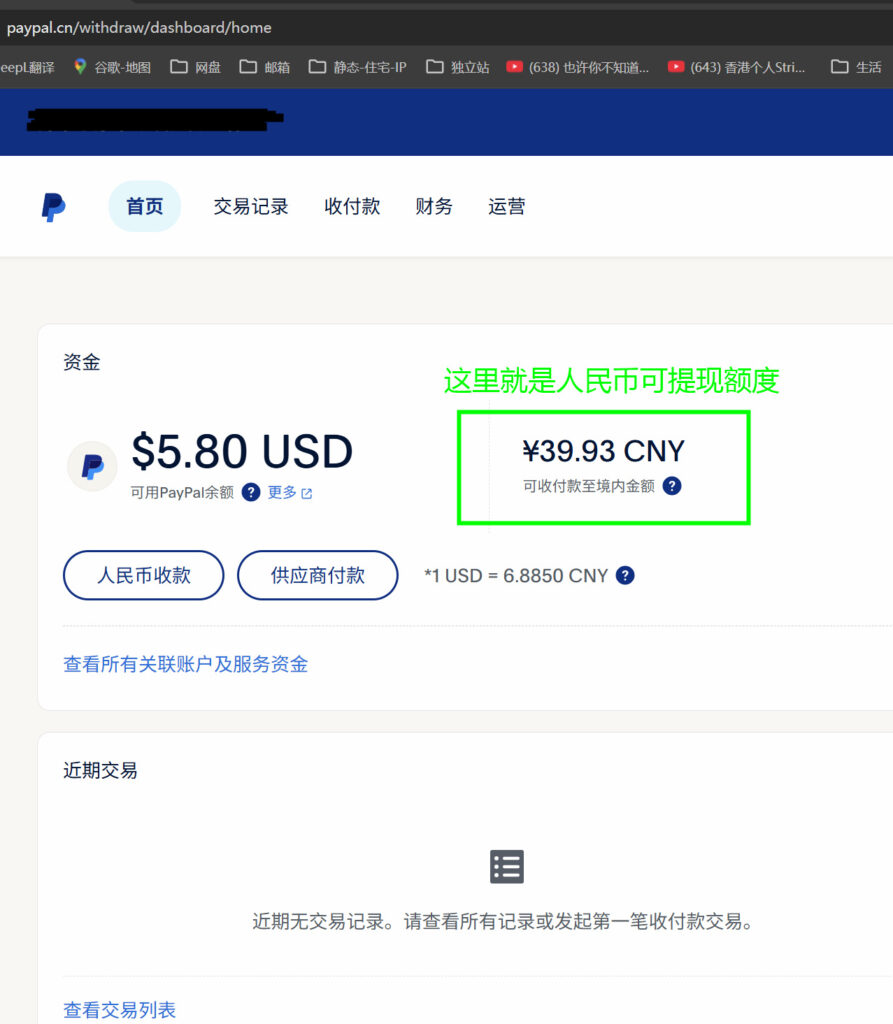Open the 更多 external link

coord(289,492)
